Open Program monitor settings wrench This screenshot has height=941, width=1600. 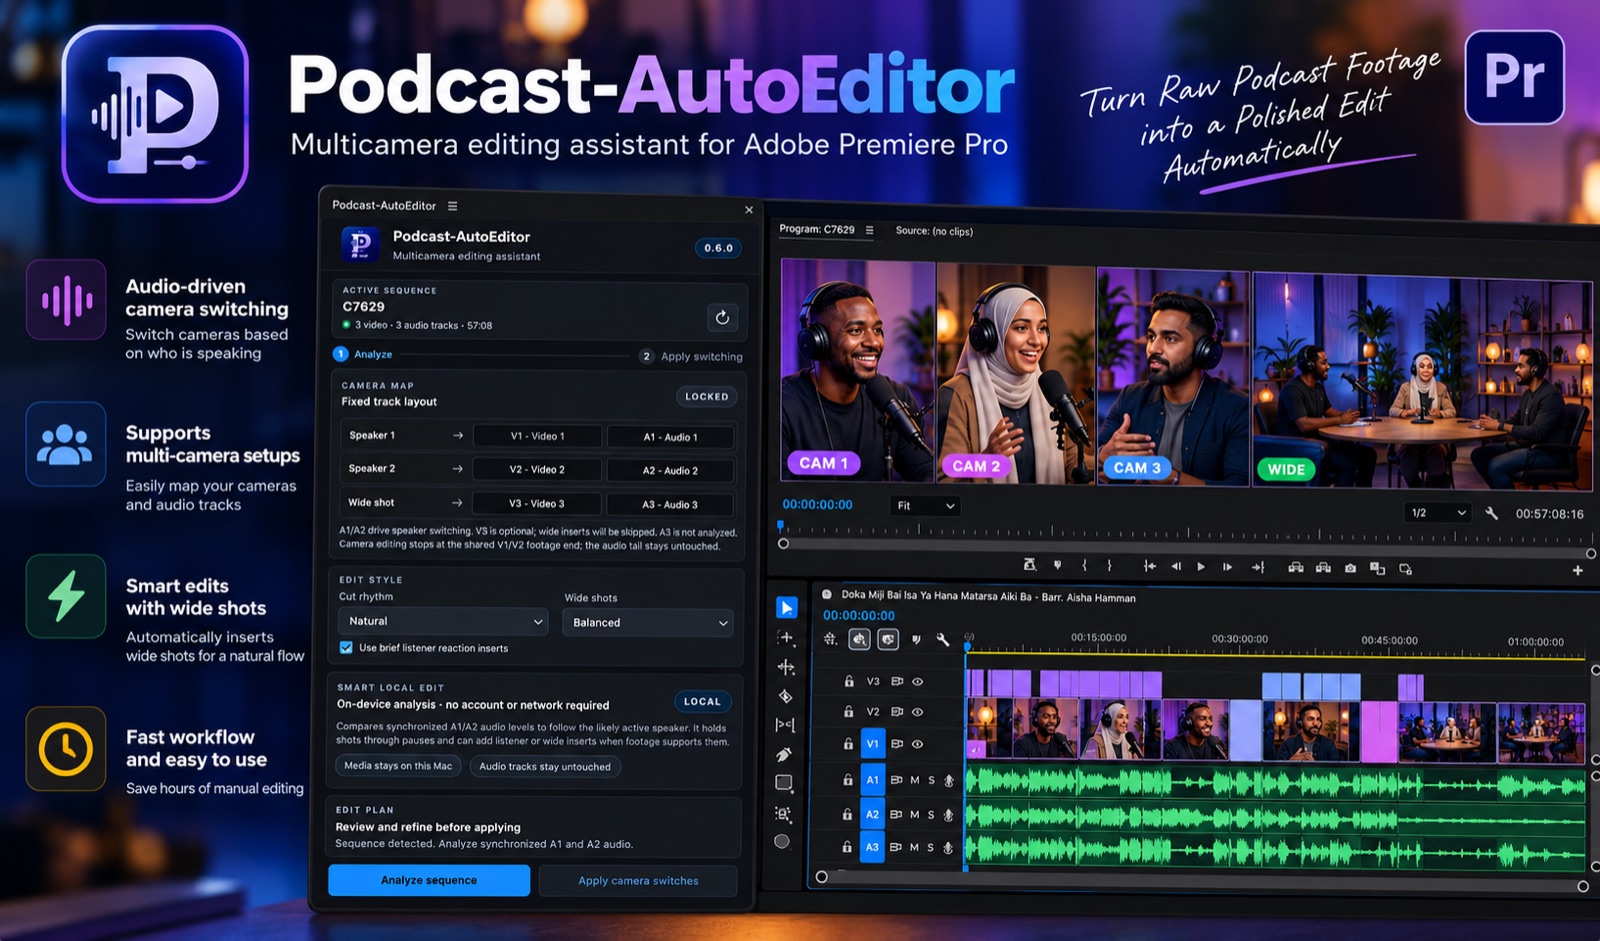1491,513
